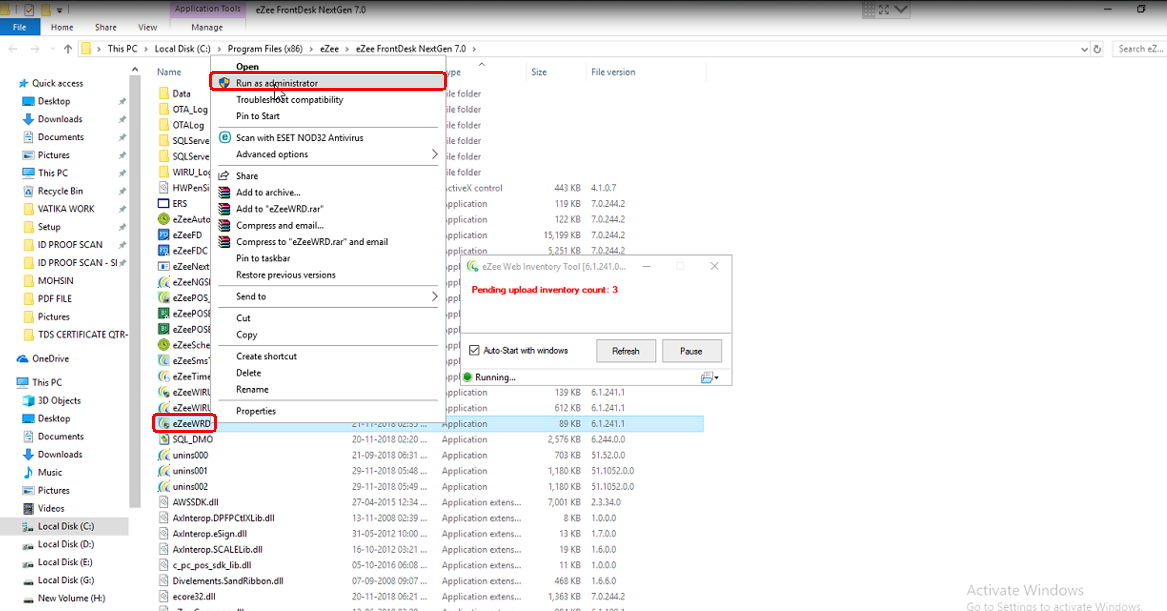1167x611 pixels.
Task: Open the ID PROOF SCAN folder in sidebar
Action: tap(70, 245)
